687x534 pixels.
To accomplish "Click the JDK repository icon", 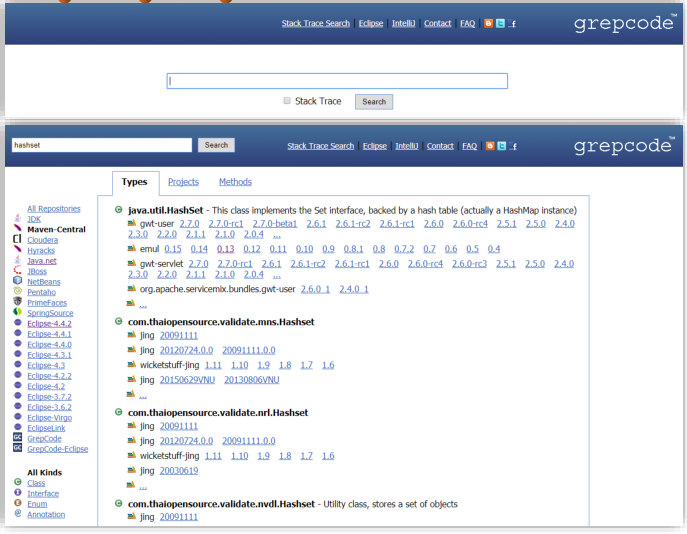I will click(x=18, y=218).
